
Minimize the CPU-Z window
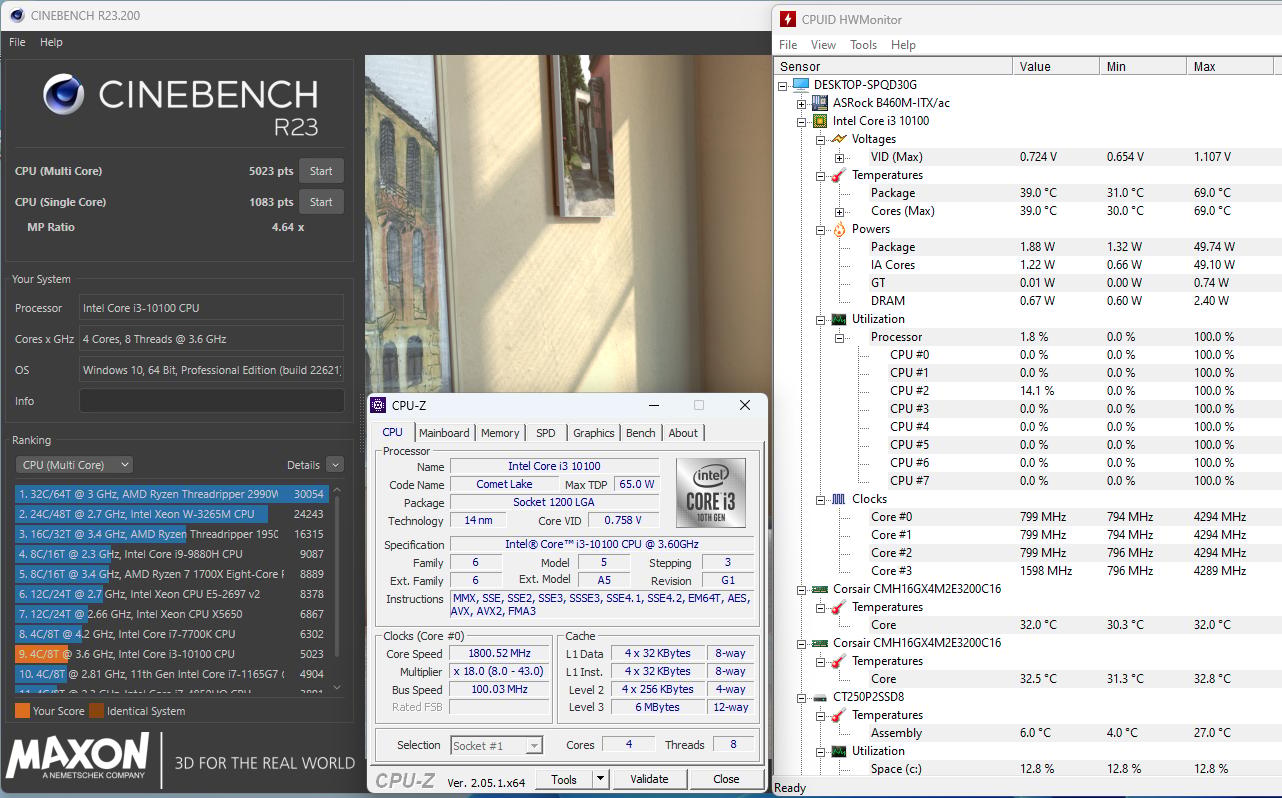653,405
